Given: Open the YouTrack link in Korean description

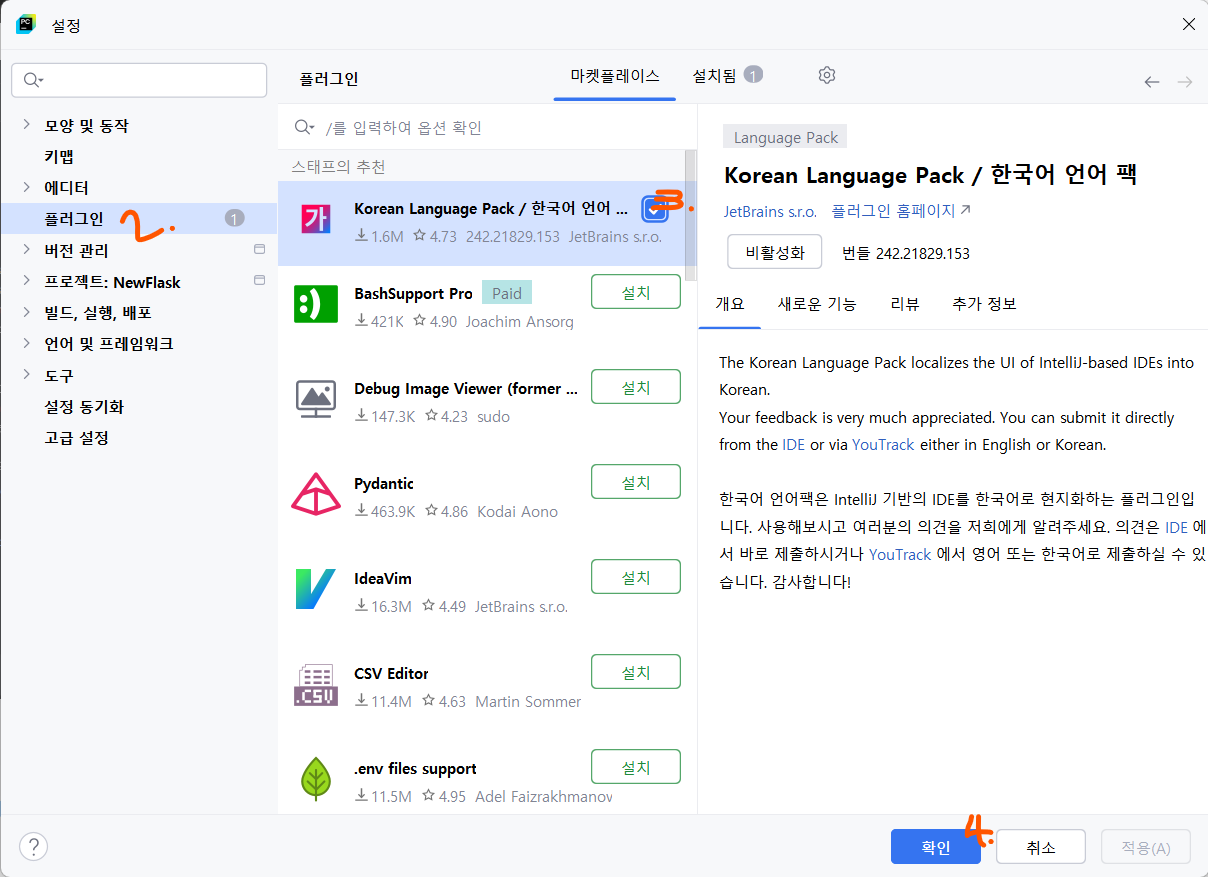Looking at the screenshot, I should tap(900, 554).
